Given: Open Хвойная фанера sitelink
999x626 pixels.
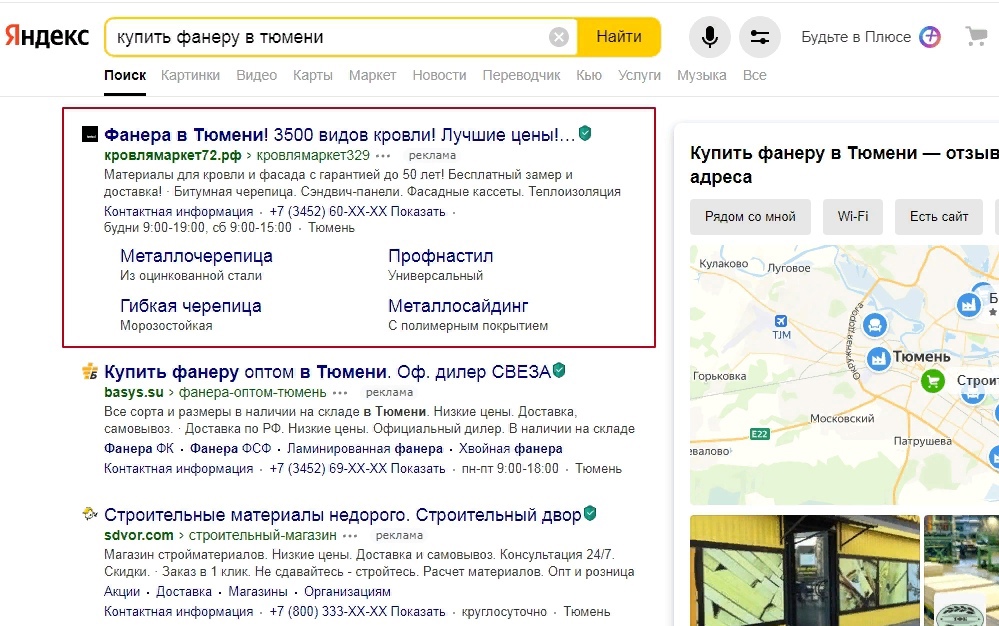Looking at the screenshot, I should tap(510, 448).
